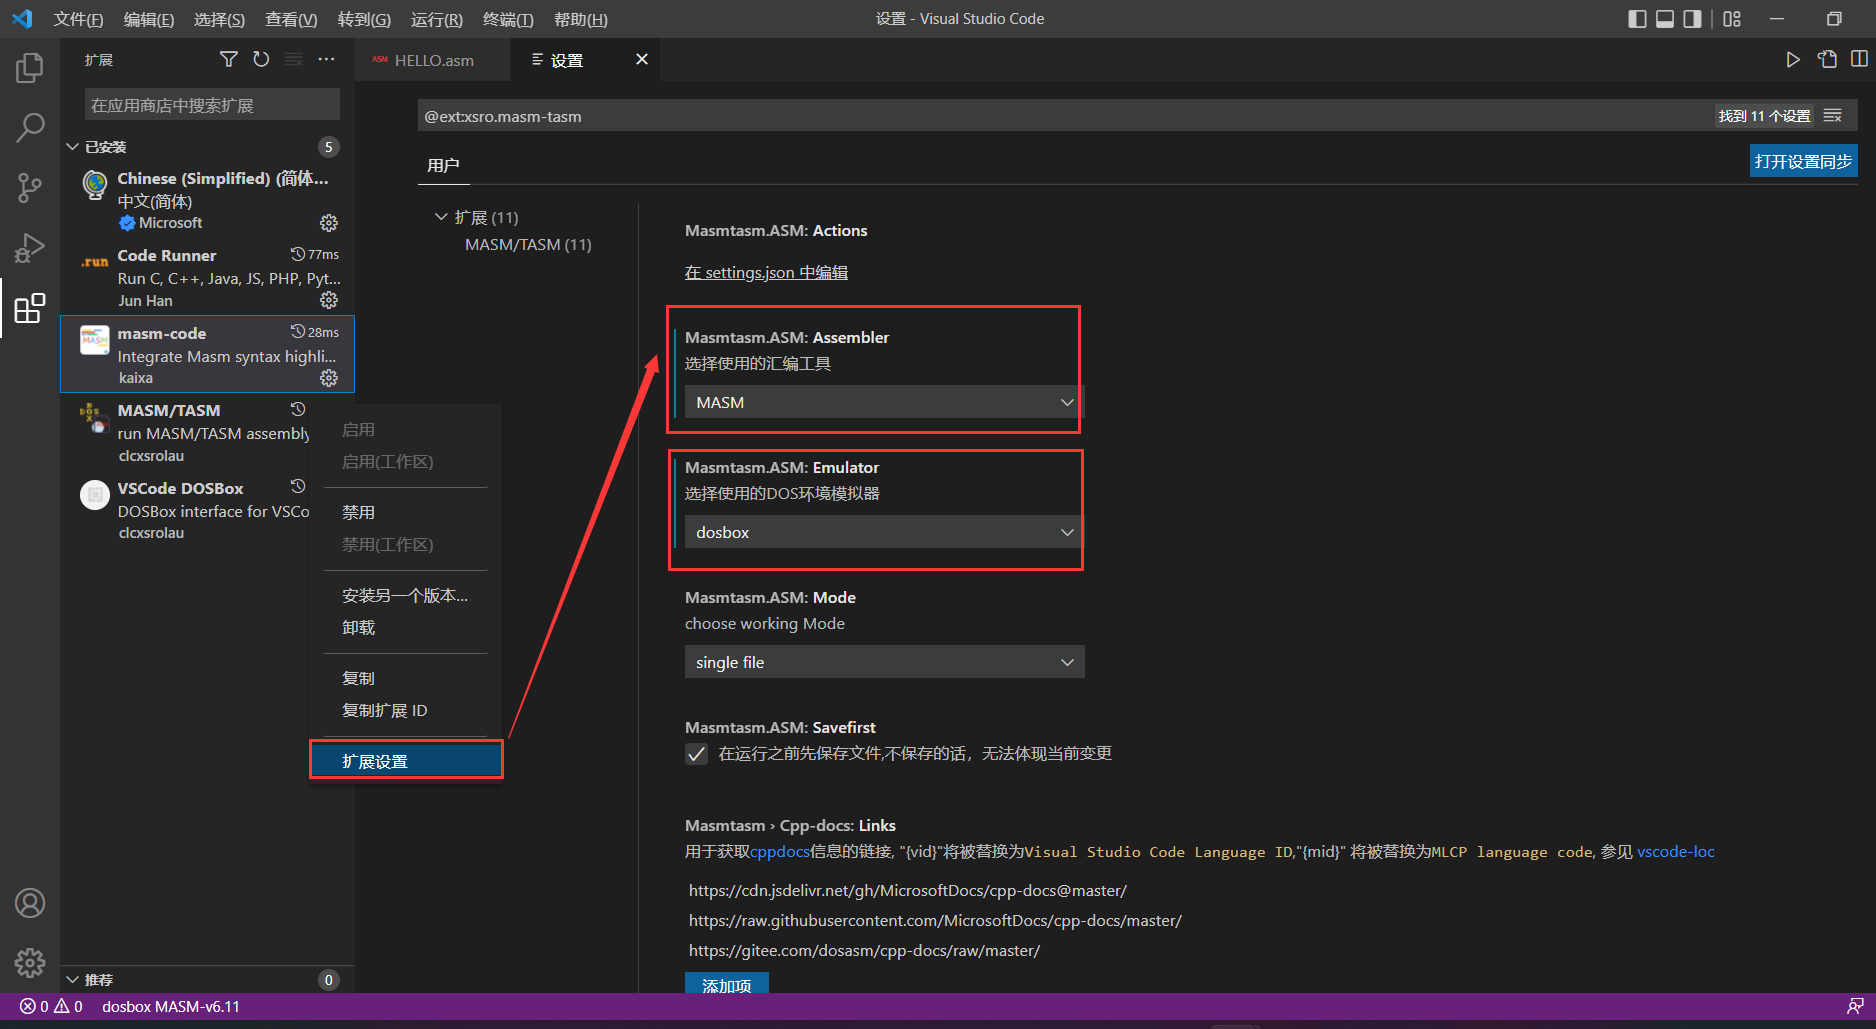Open Source Control view
This screenshot has width=1876, height=1029.
30,187
